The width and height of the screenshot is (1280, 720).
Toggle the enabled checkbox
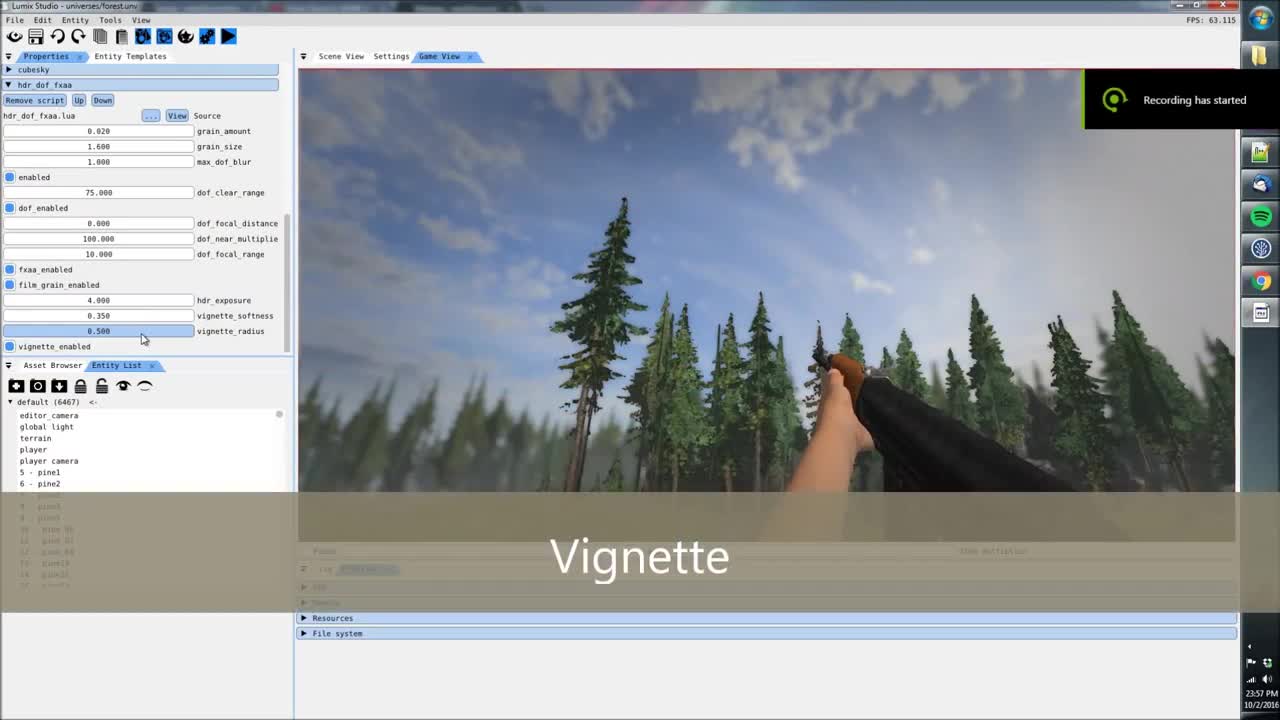click(10, 177)
